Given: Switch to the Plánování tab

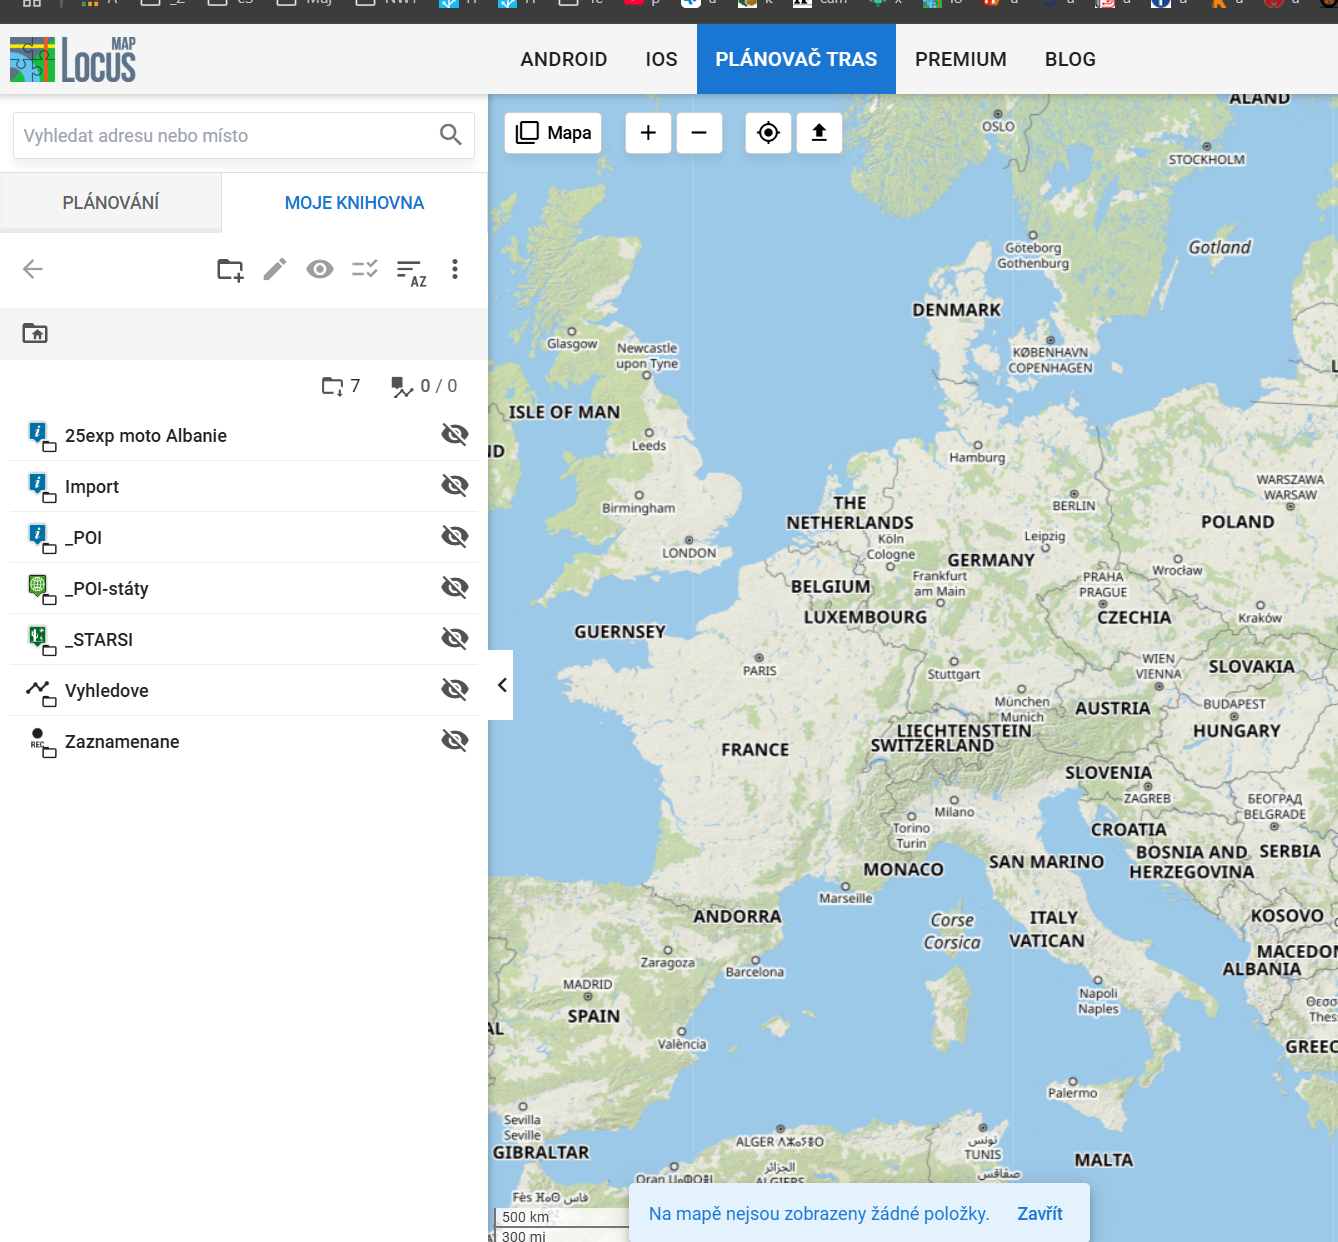Looking at the screenshot, I should 111,203.
